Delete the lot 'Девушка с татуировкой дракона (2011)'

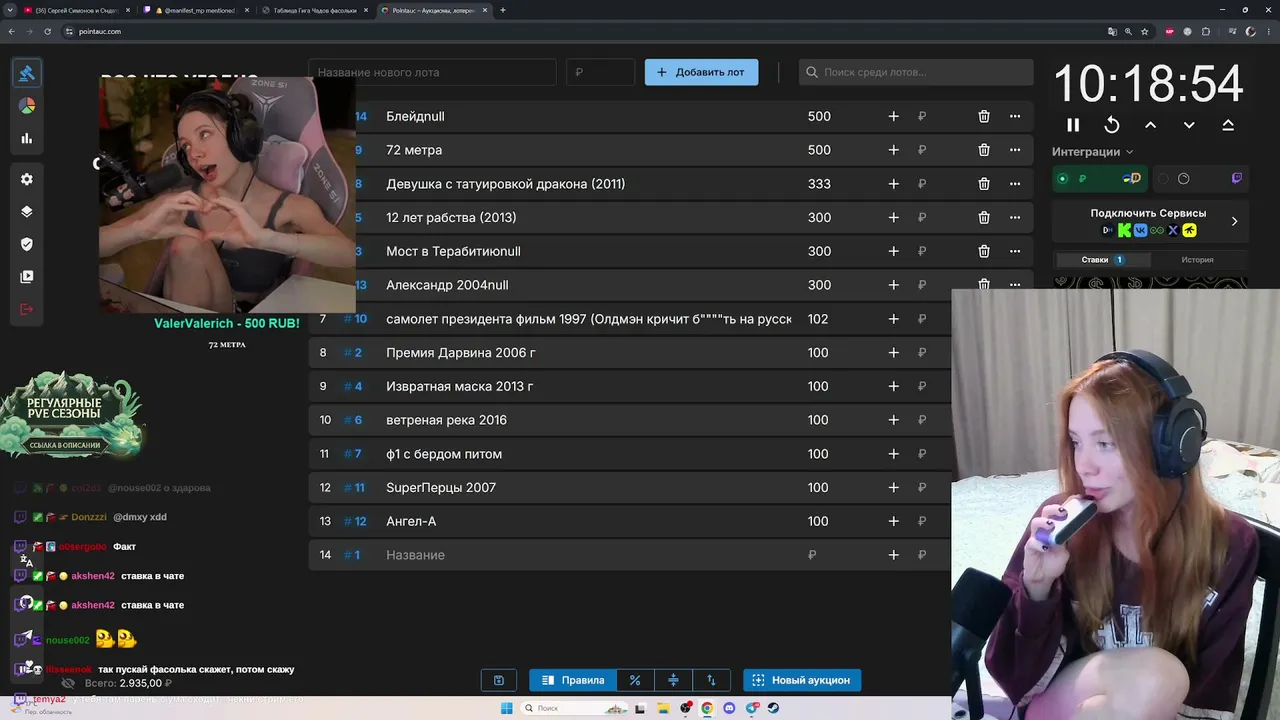(984, 184)
